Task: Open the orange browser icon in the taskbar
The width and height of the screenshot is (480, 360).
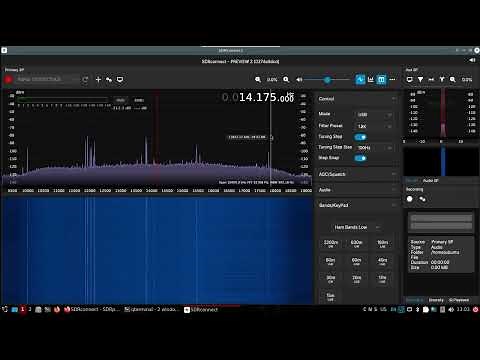Action: tap(57, 309)
